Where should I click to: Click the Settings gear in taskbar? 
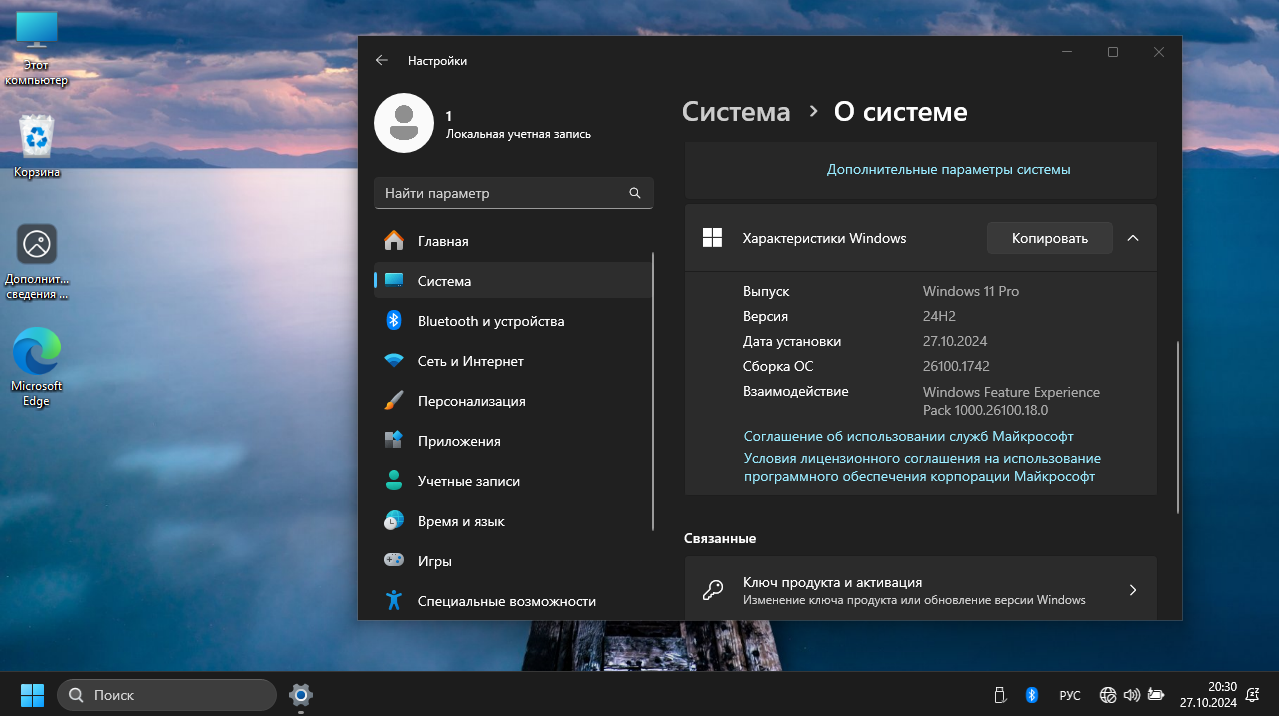click(301, 694)
